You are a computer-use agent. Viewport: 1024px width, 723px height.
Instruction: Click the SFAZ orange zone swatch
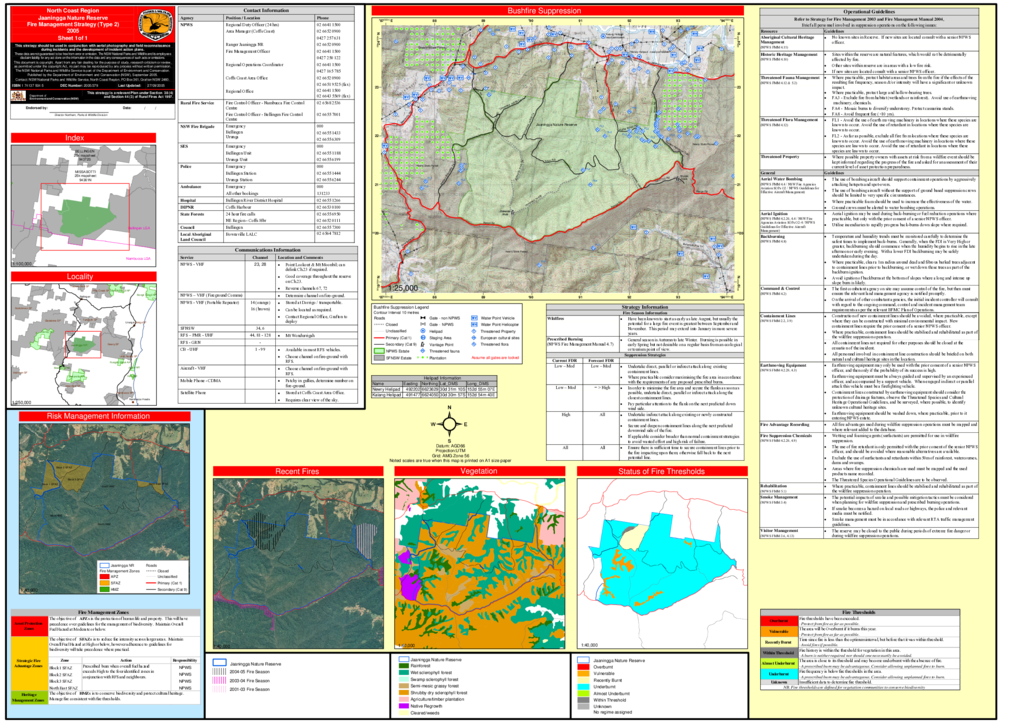(x=104, y=583)
